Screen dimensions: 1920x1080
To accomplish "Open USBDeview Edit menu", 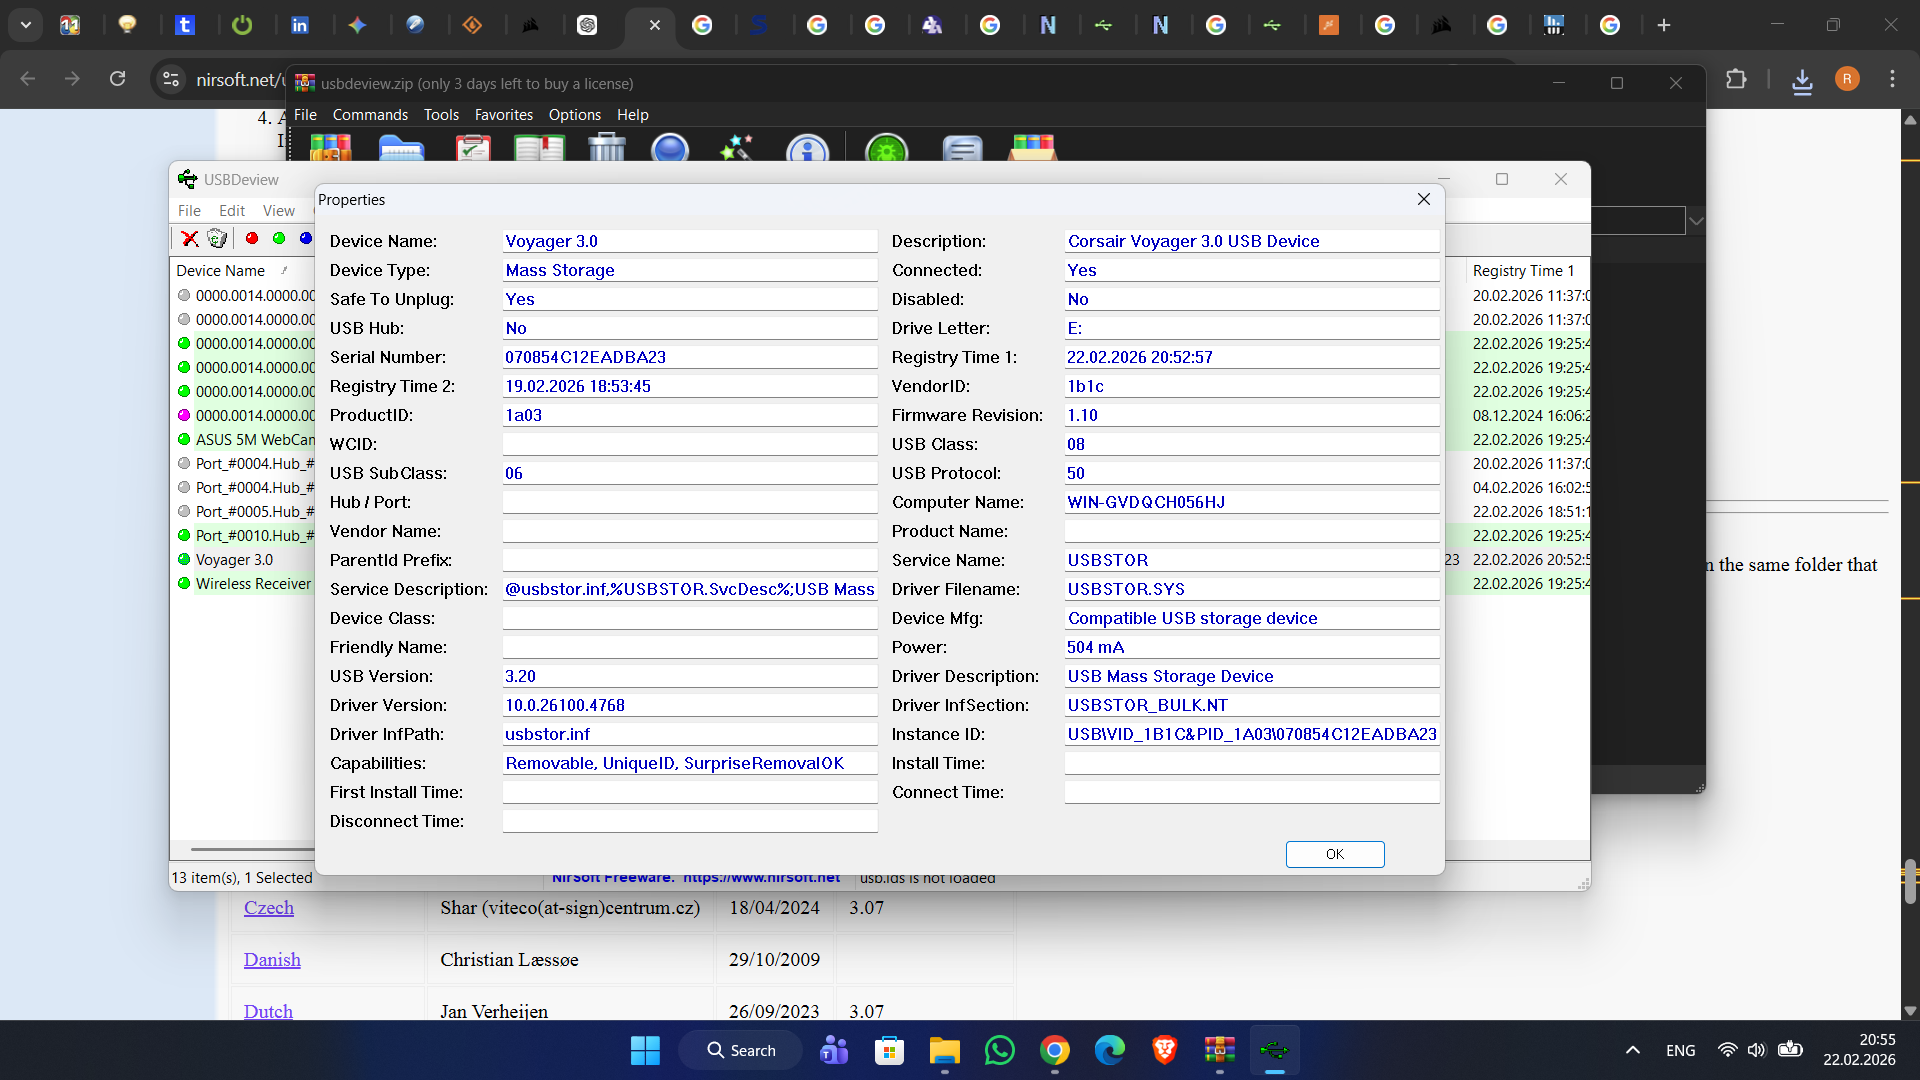I will point(232,211).
